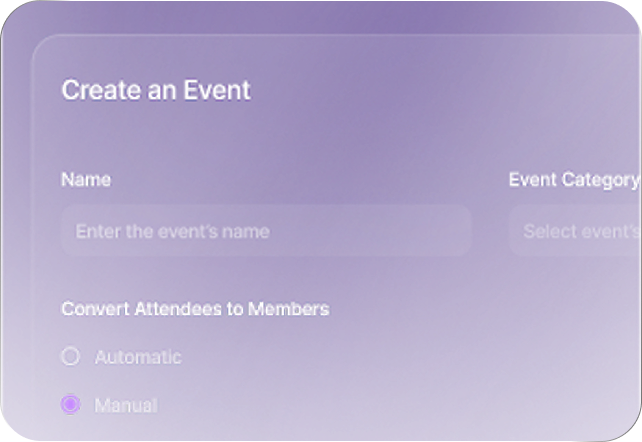
Task: Select the Automatic radio button
Action: (x=70, y=356)
